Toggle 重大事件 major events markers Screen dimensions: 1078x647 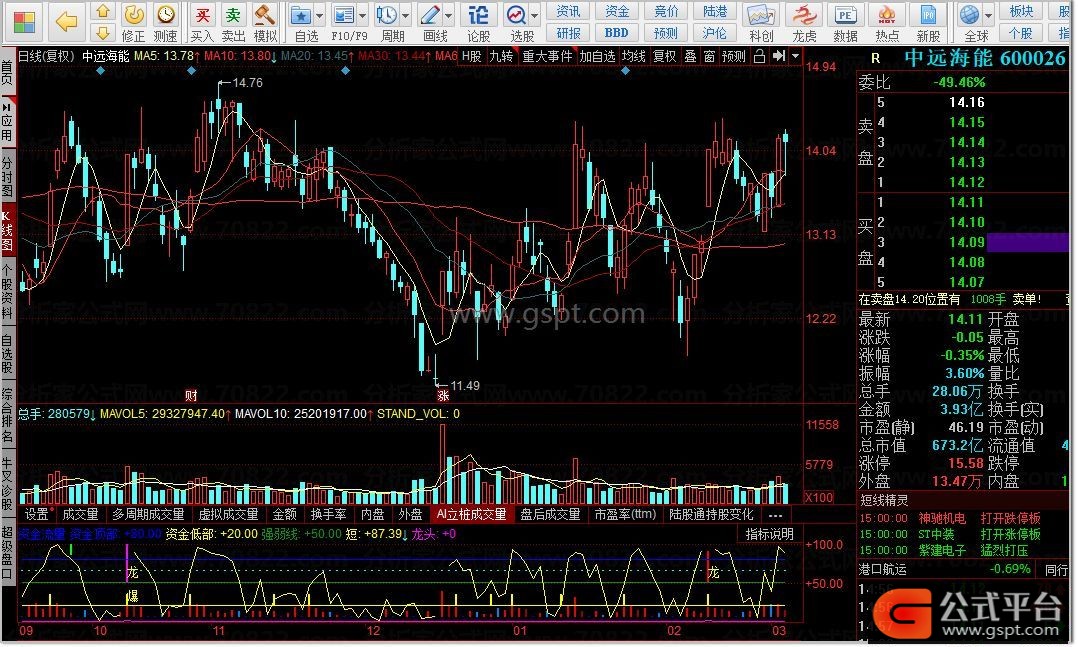[x=547, y=56]
